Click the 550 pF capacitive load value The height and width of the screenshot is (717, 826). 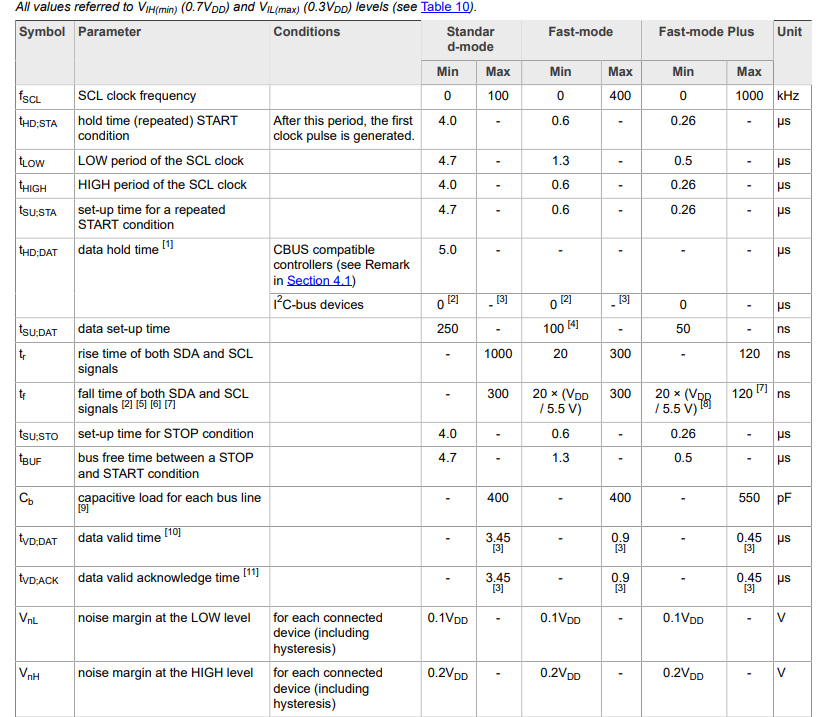tap(749, 498)
